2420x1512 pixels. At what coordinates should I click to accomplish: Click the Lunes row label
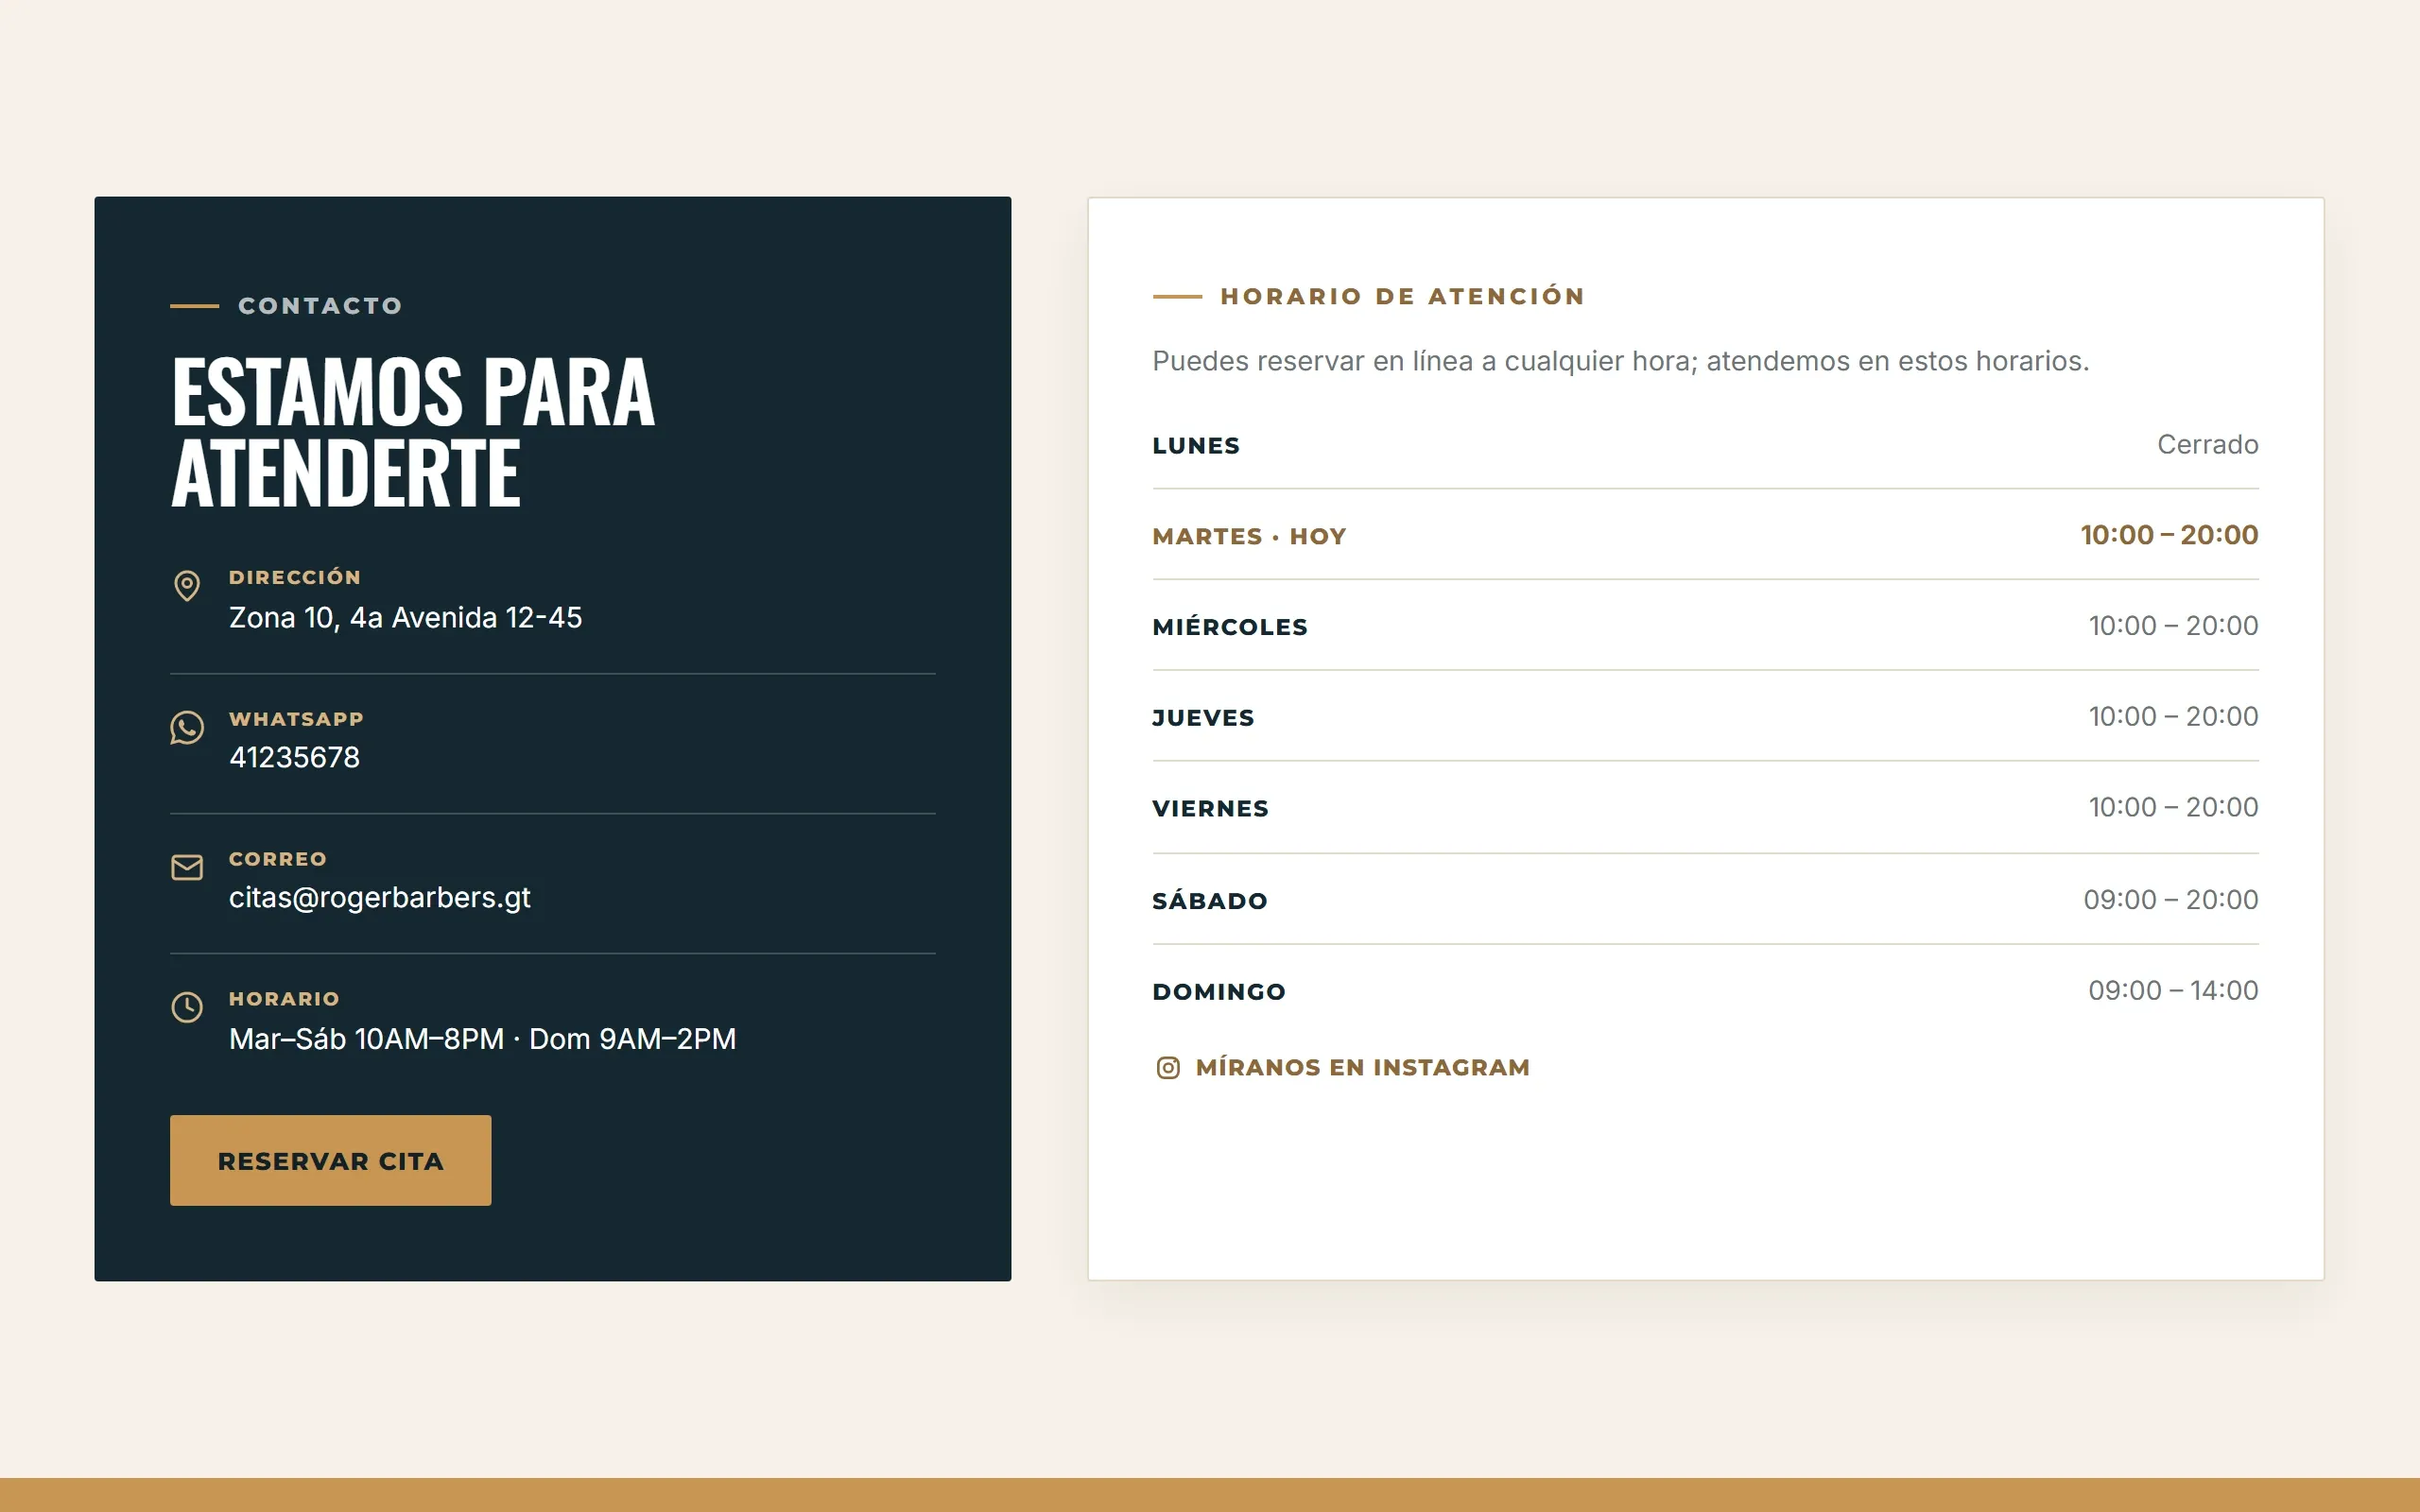[1196, 446]
